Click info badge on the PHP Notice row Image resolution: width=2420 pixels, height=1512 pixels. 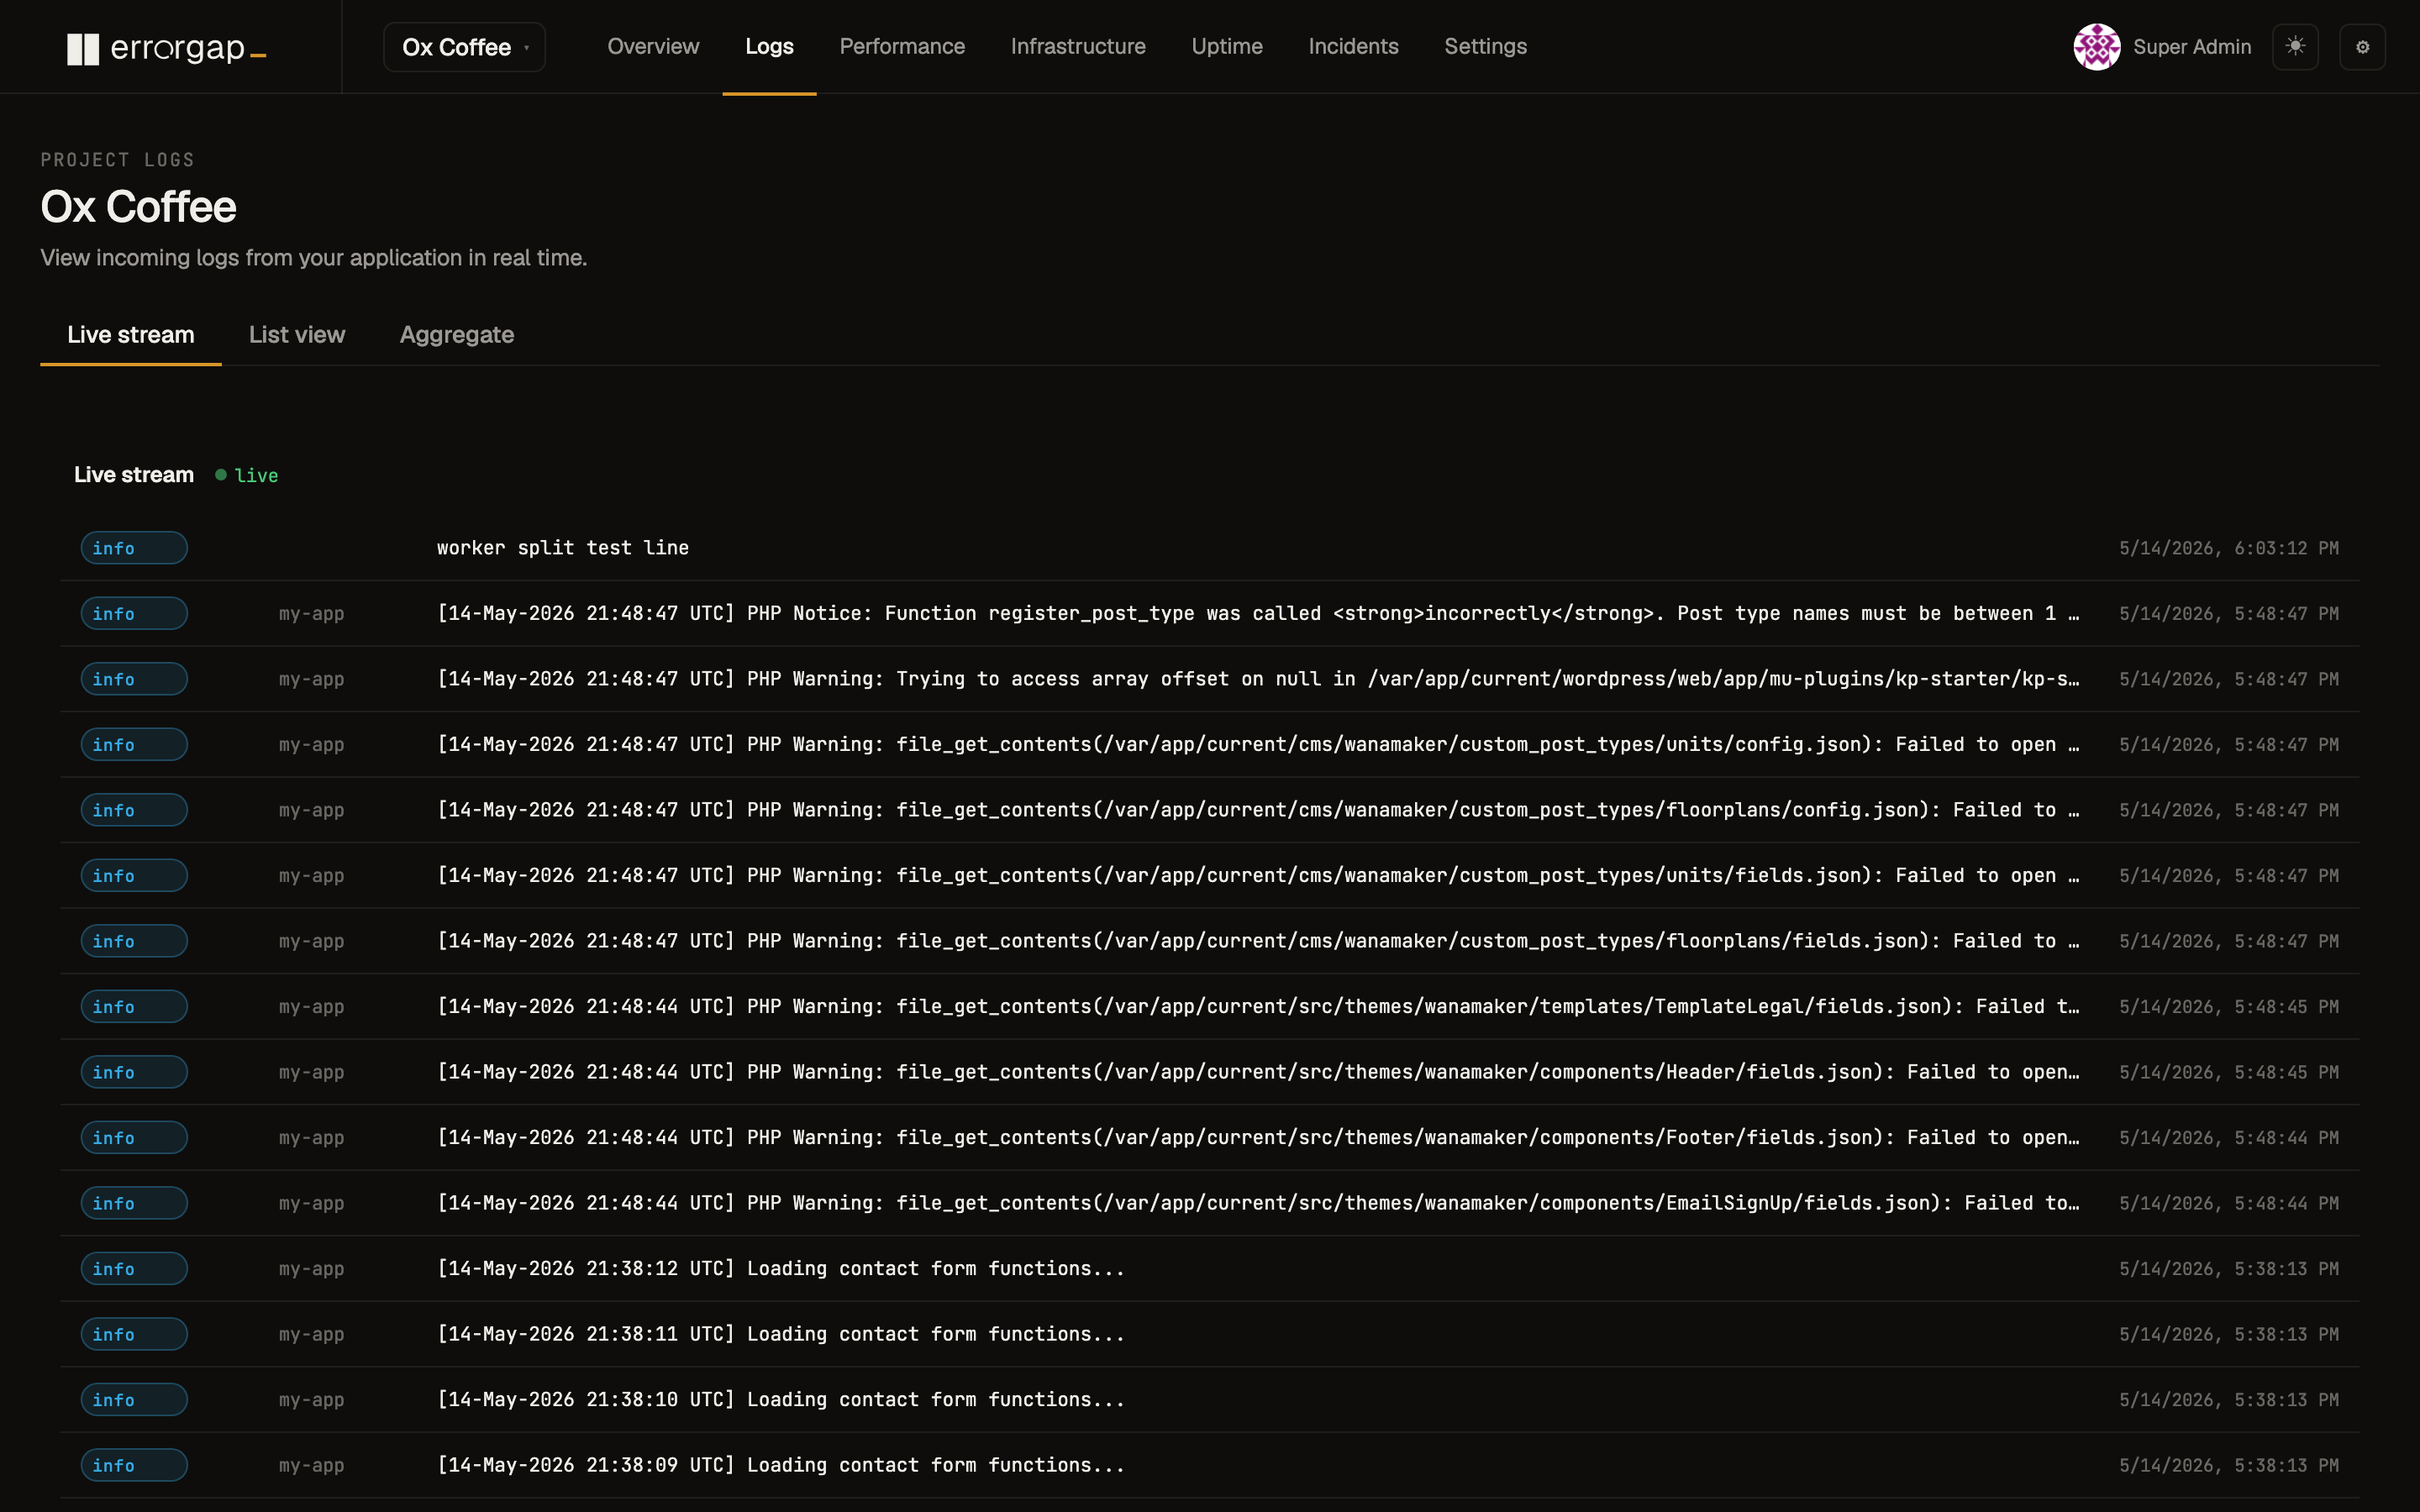[x=134, y=613]
